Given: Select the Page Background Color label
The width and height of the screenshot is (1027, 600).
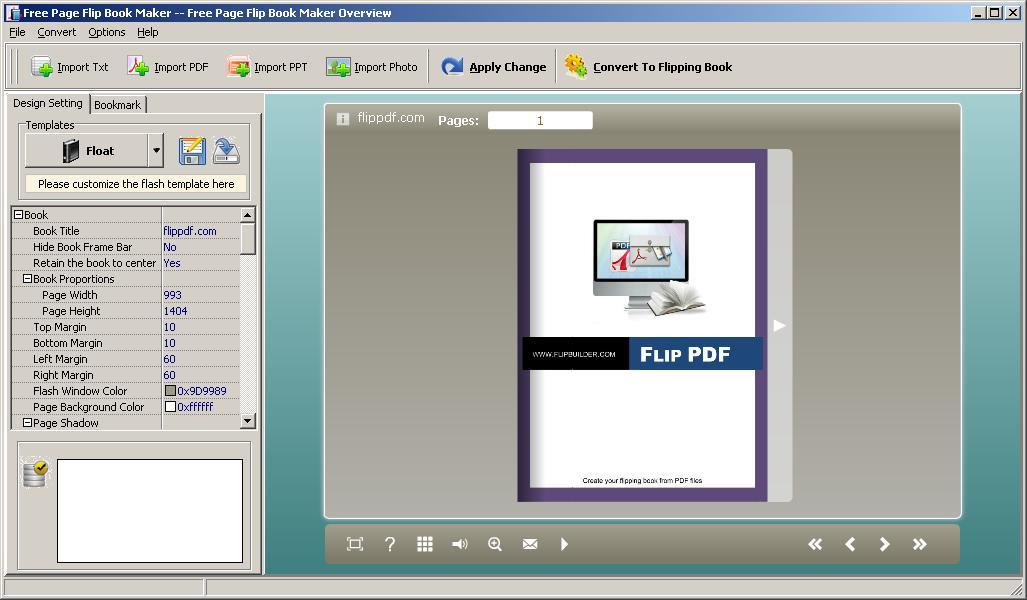Looking at the screenshot, I should point(88,407).
